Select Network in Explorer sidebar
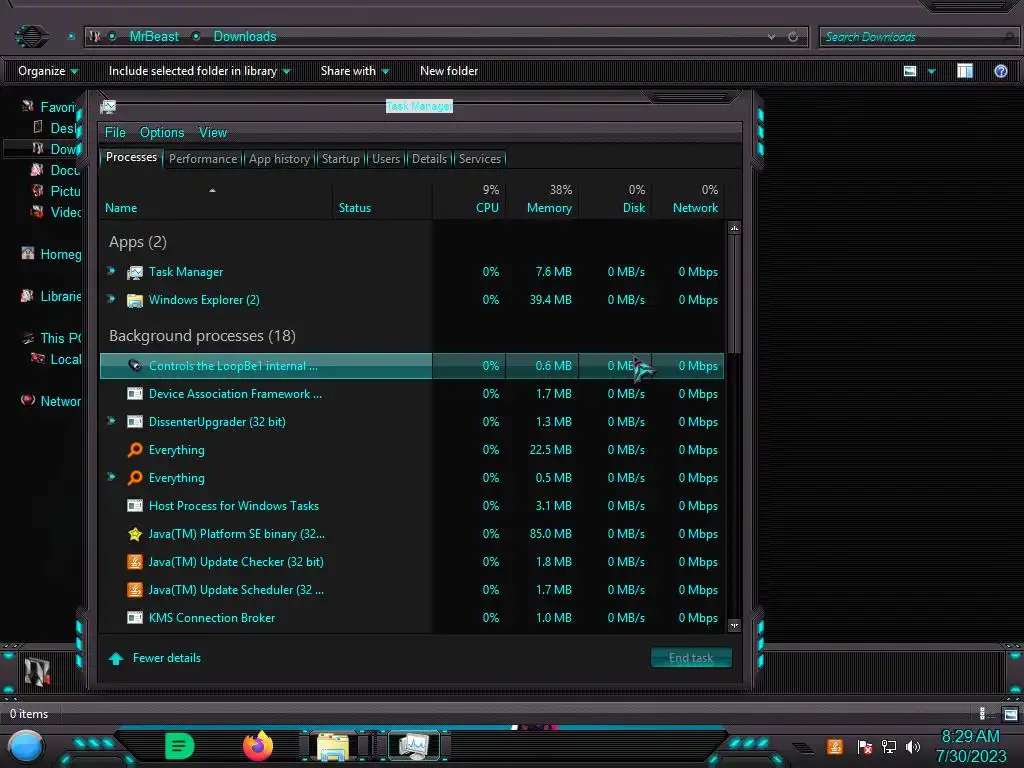 click(x=52, y=401)
